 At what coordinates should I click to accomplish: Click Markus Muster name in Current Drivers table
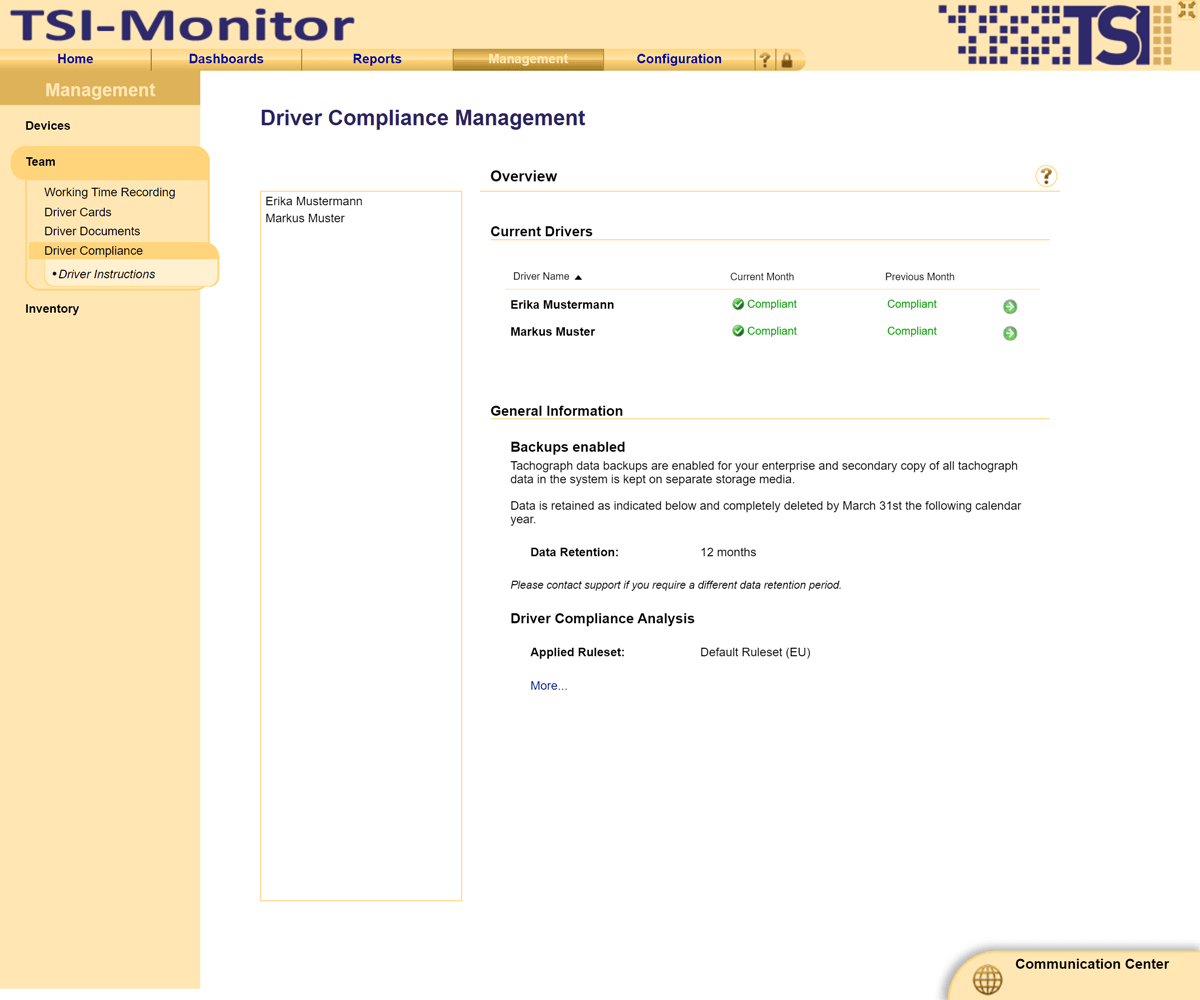click(553, 332)
